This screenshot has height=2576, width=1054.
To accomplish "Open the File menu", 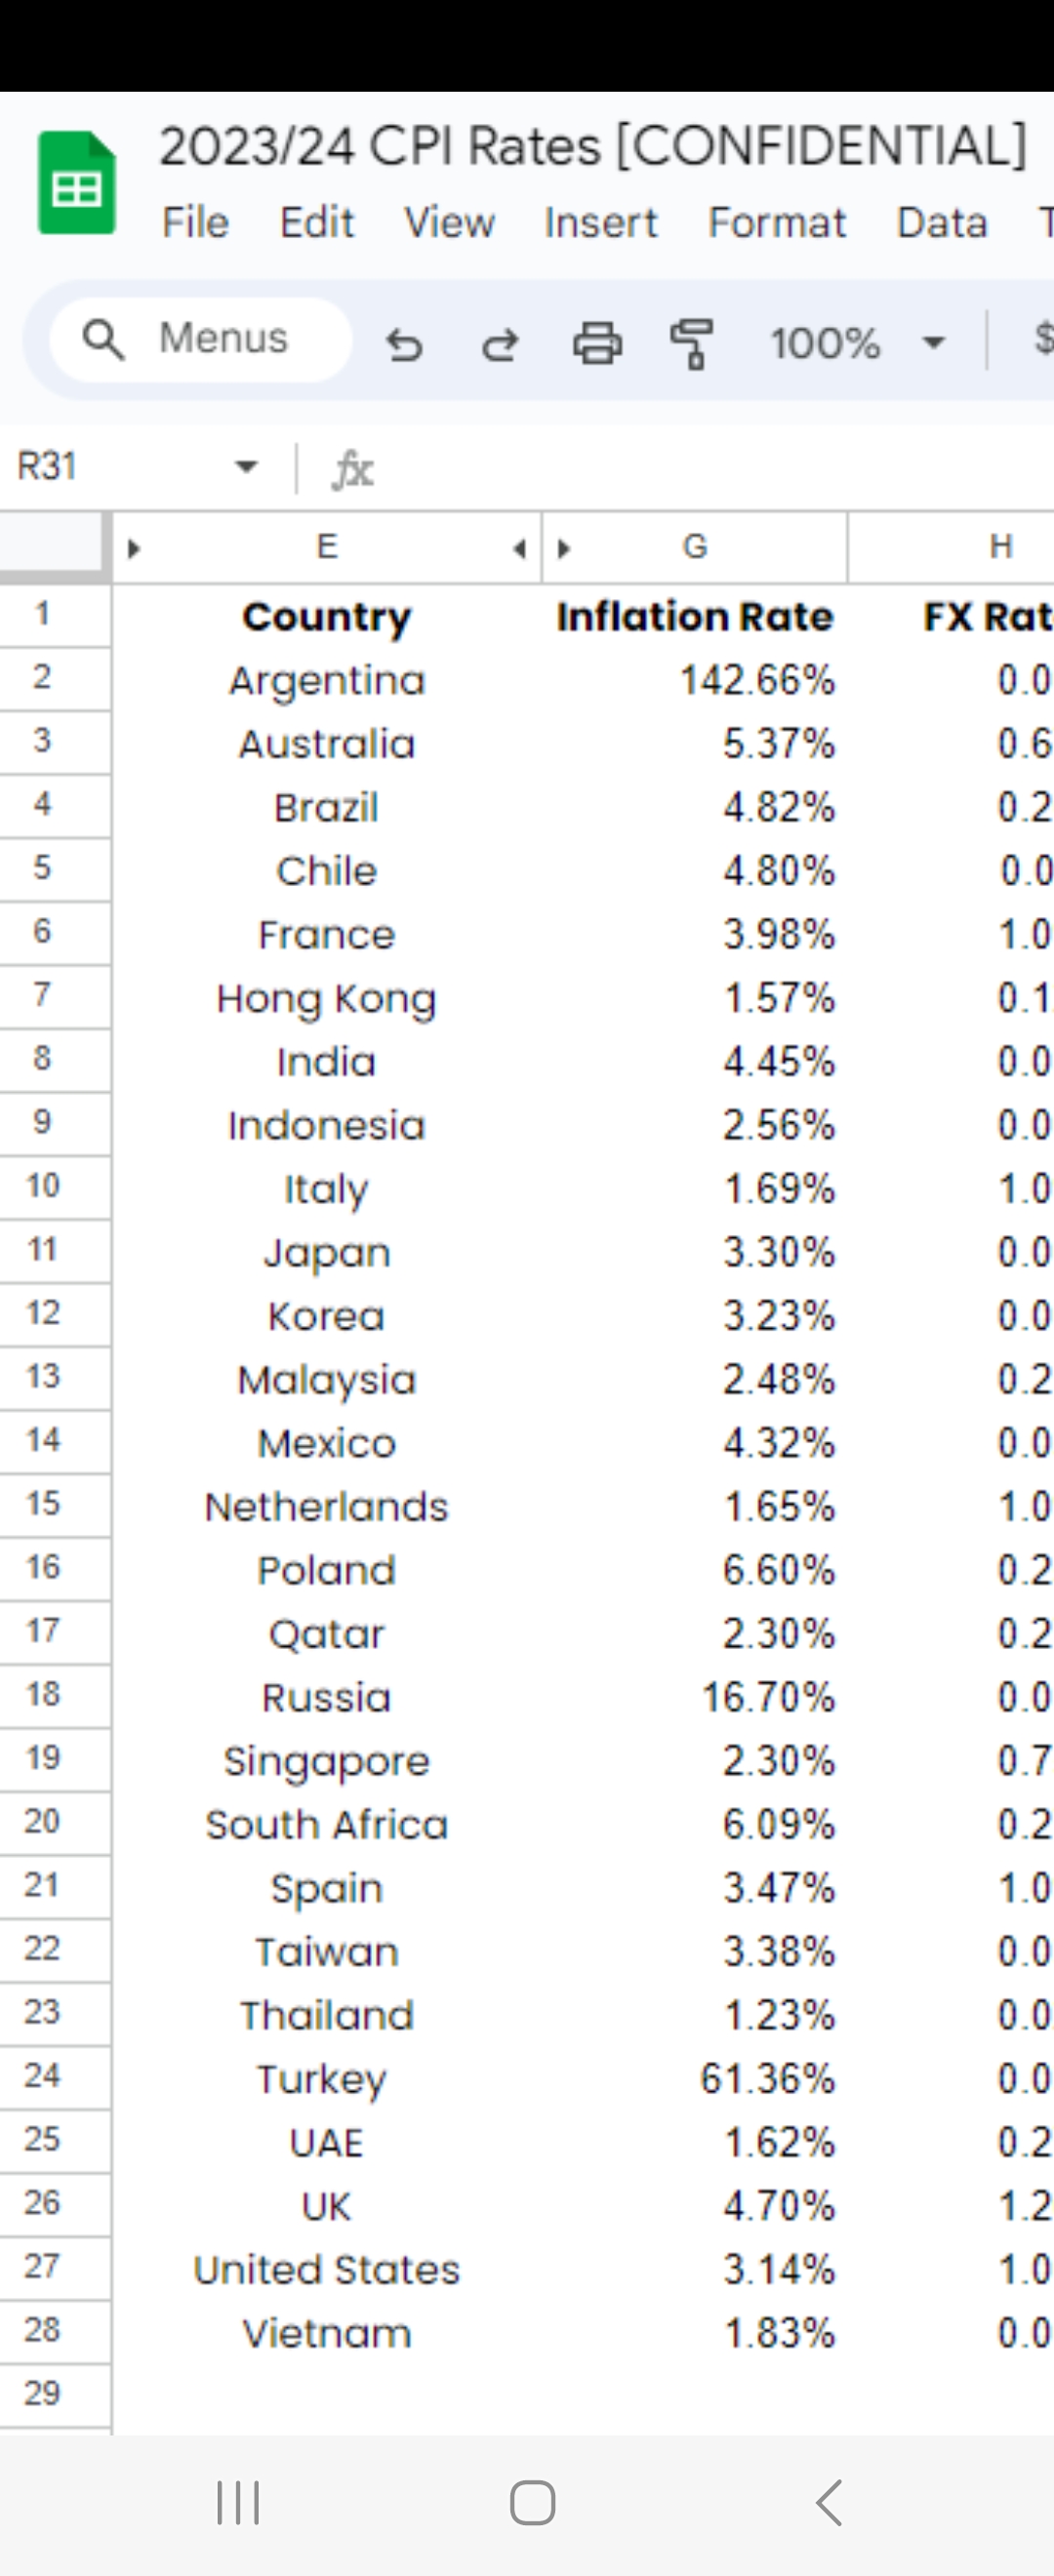I will click(196, 222).
